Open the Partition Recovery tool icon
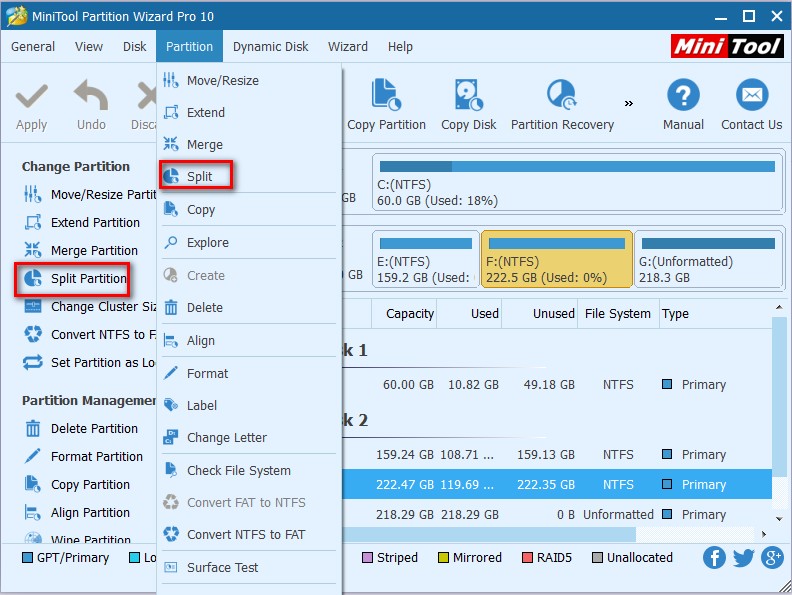The width and height of the screenshot is (792, 595). pos(561,94)
